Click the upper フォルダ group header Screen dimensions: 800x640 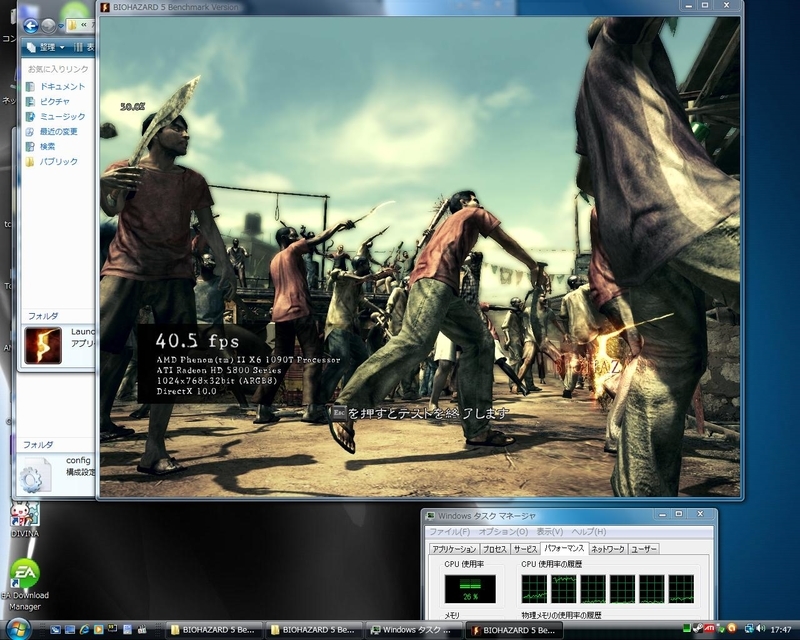point(43,316)
